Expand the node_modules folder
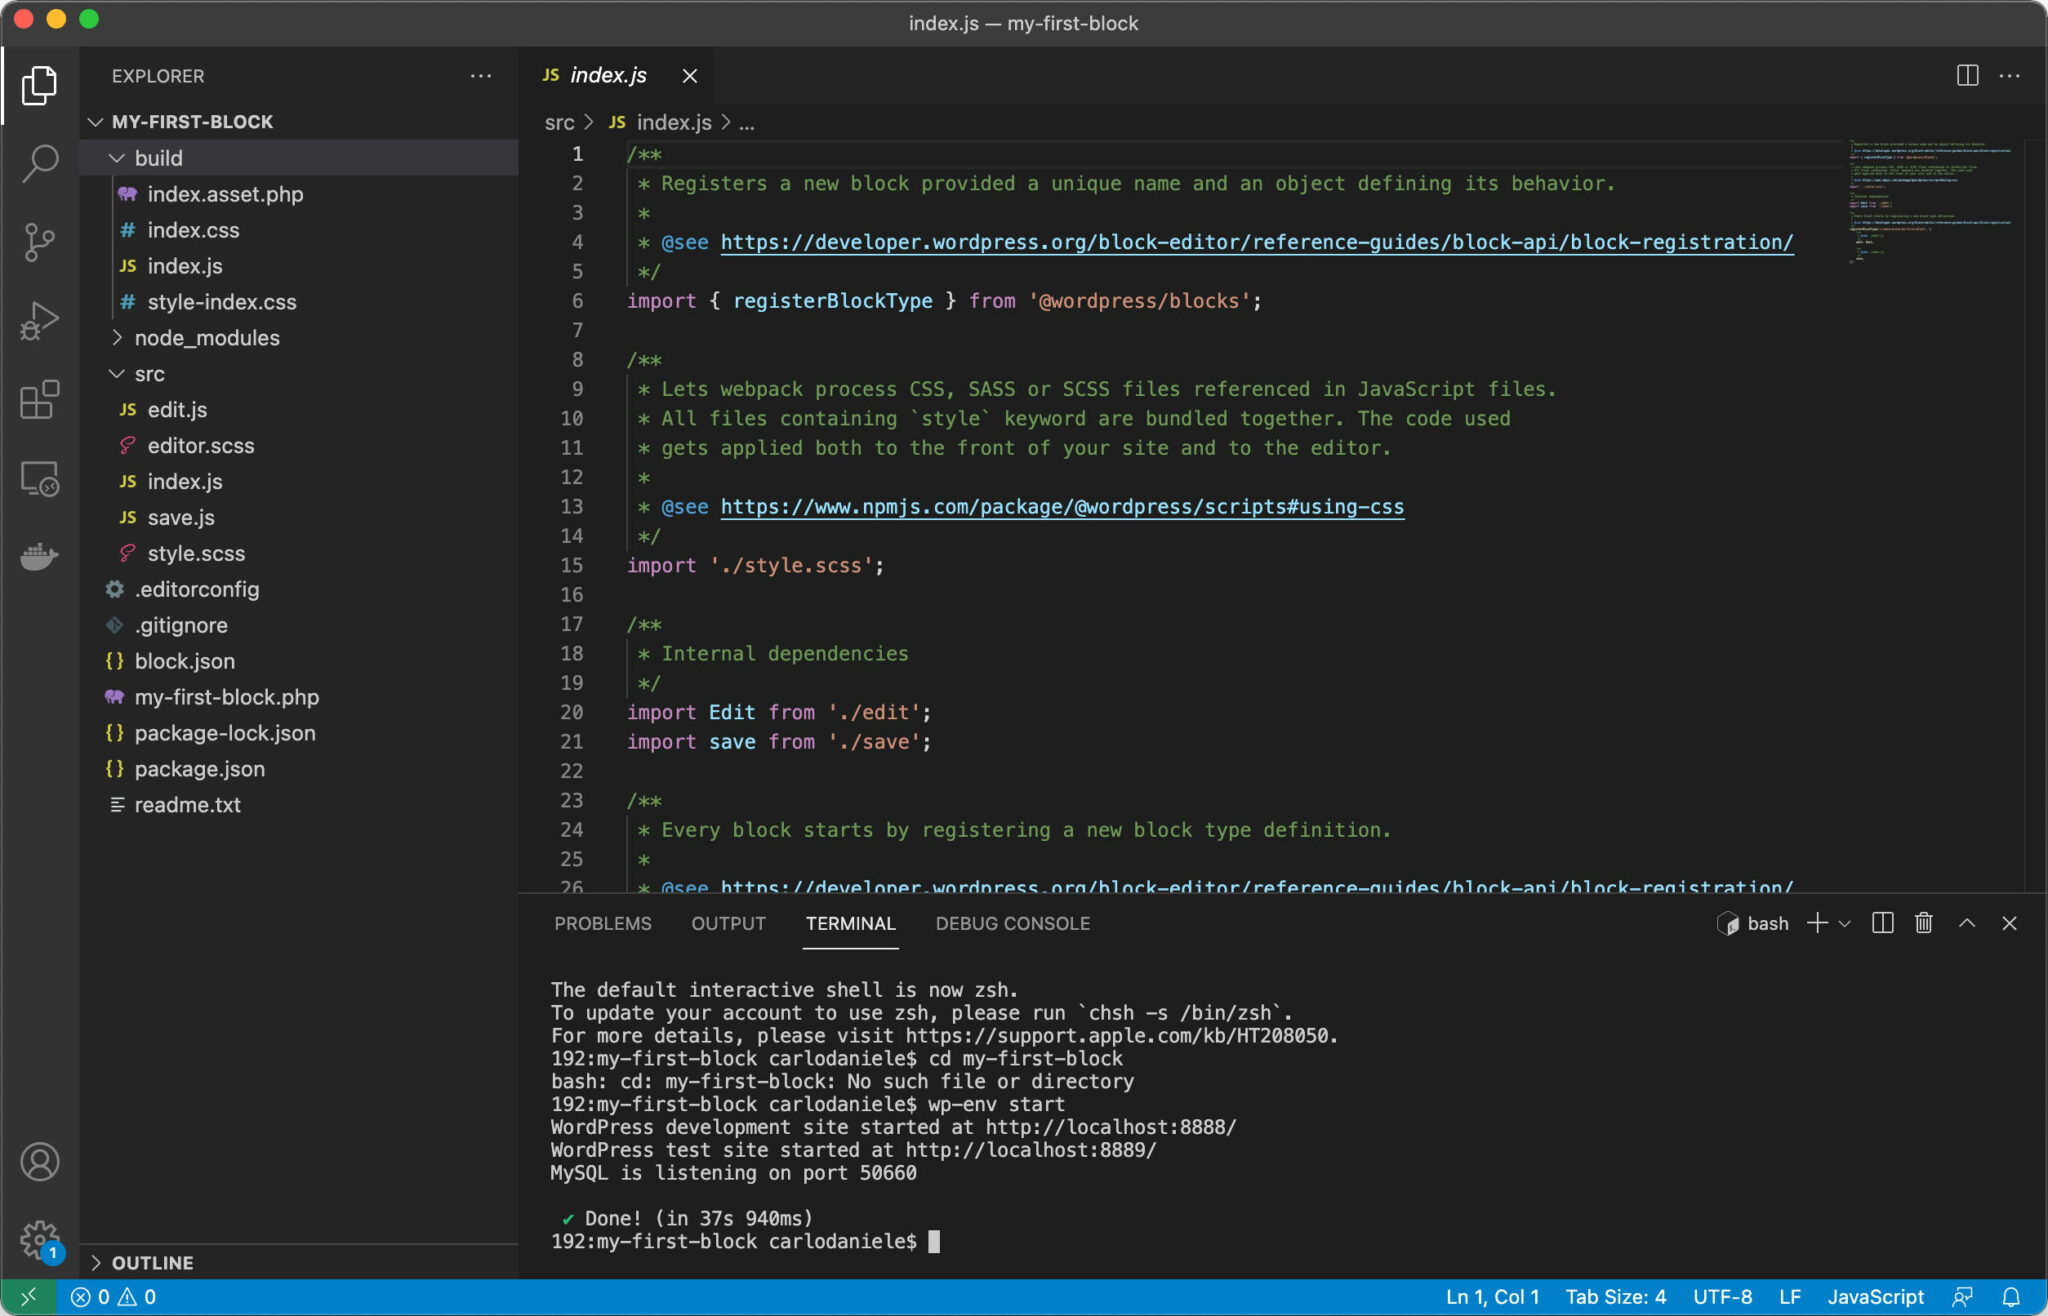Screen dimensions: 2048x1316 pyautogui.click(x=118, y=337)
